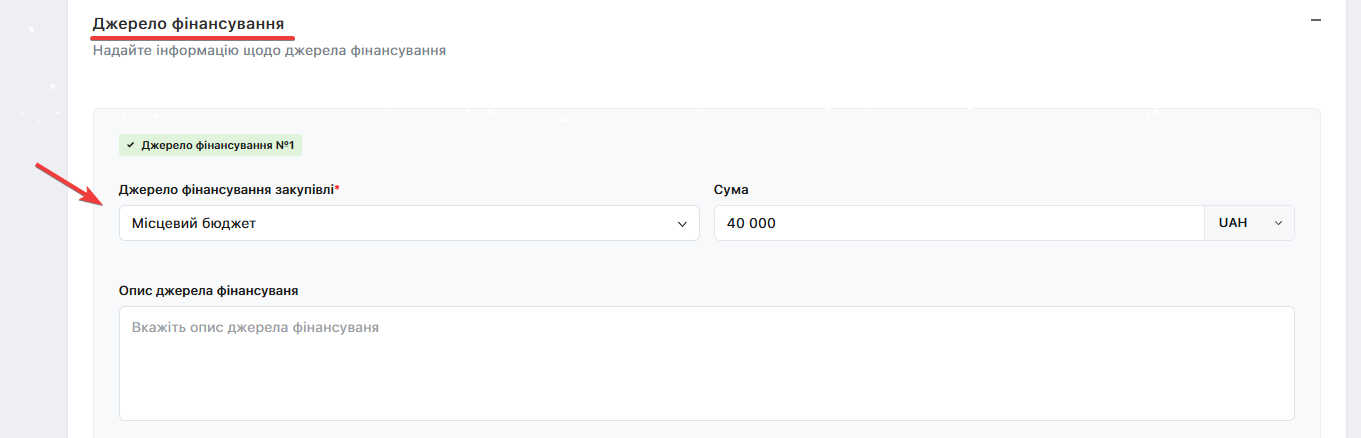Click the green checkmark icon in the badge
1361x438 pixels.
(130, 145)
